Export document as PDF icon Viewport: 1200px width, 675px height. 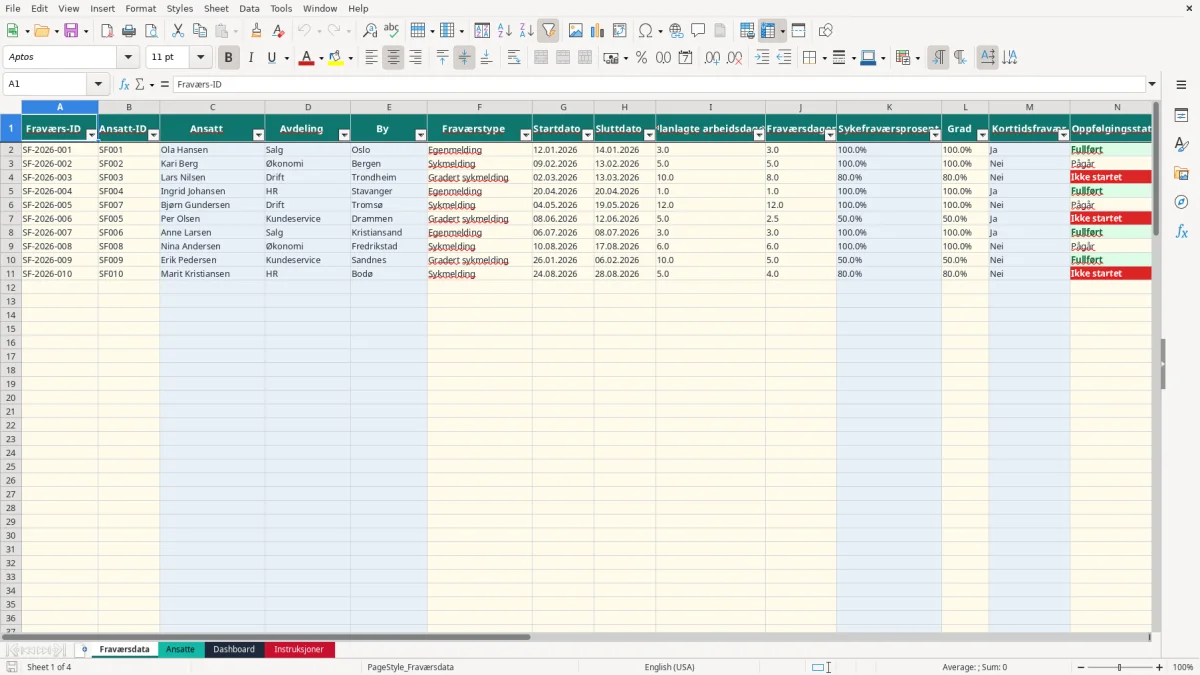[x=107, y=31]
